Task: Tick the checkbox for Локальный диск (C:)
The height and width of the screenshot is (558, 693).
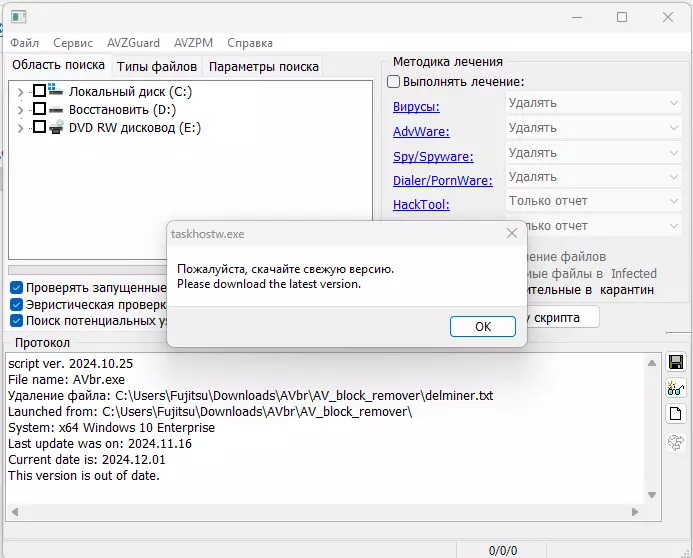Action: (40, 91)
